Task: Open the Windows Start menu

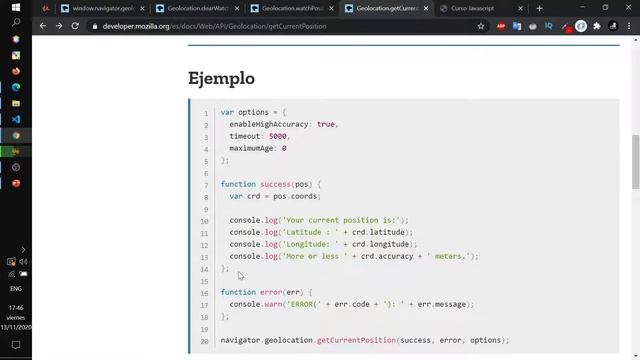Action: 16,7
